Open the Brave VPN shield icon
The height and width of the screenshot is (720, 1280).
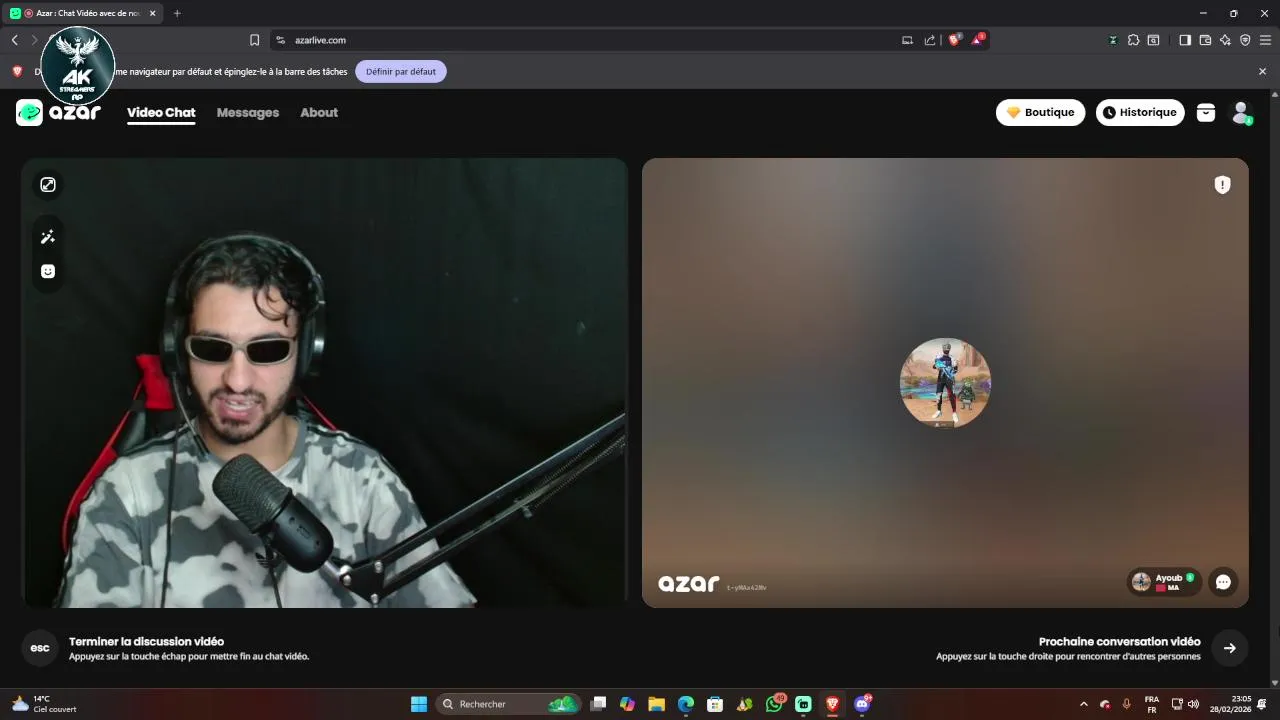(x=1245, y=40)
